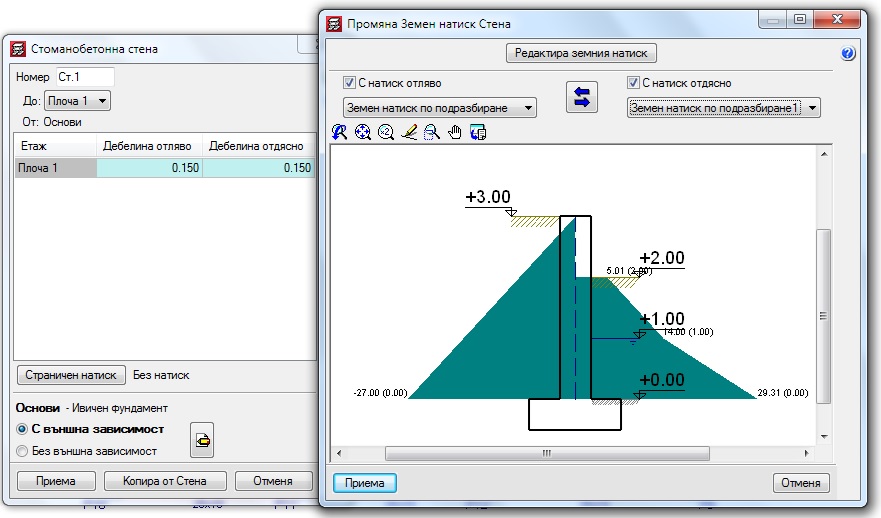Click the Без натиск label
The image size is (881, 518).
click(x=161, y=375)
